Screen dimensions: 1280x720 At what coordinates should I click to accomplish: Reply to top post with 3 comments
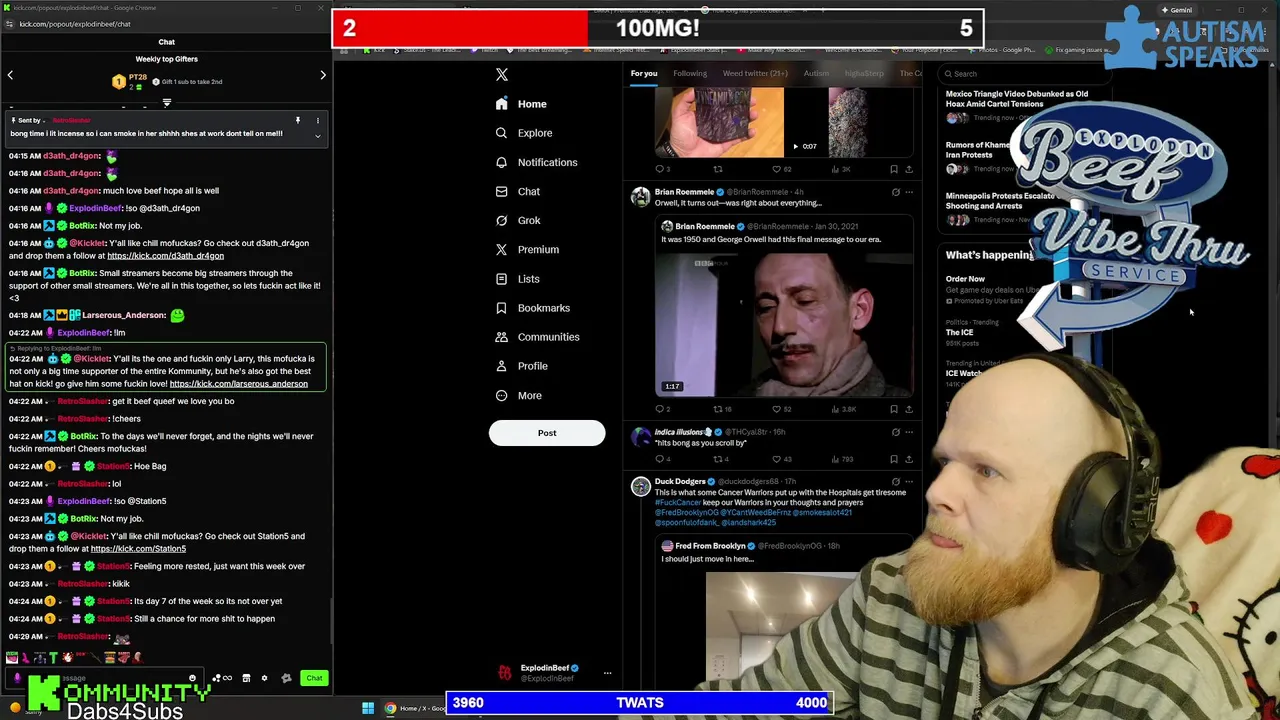(x=662, y=169)
